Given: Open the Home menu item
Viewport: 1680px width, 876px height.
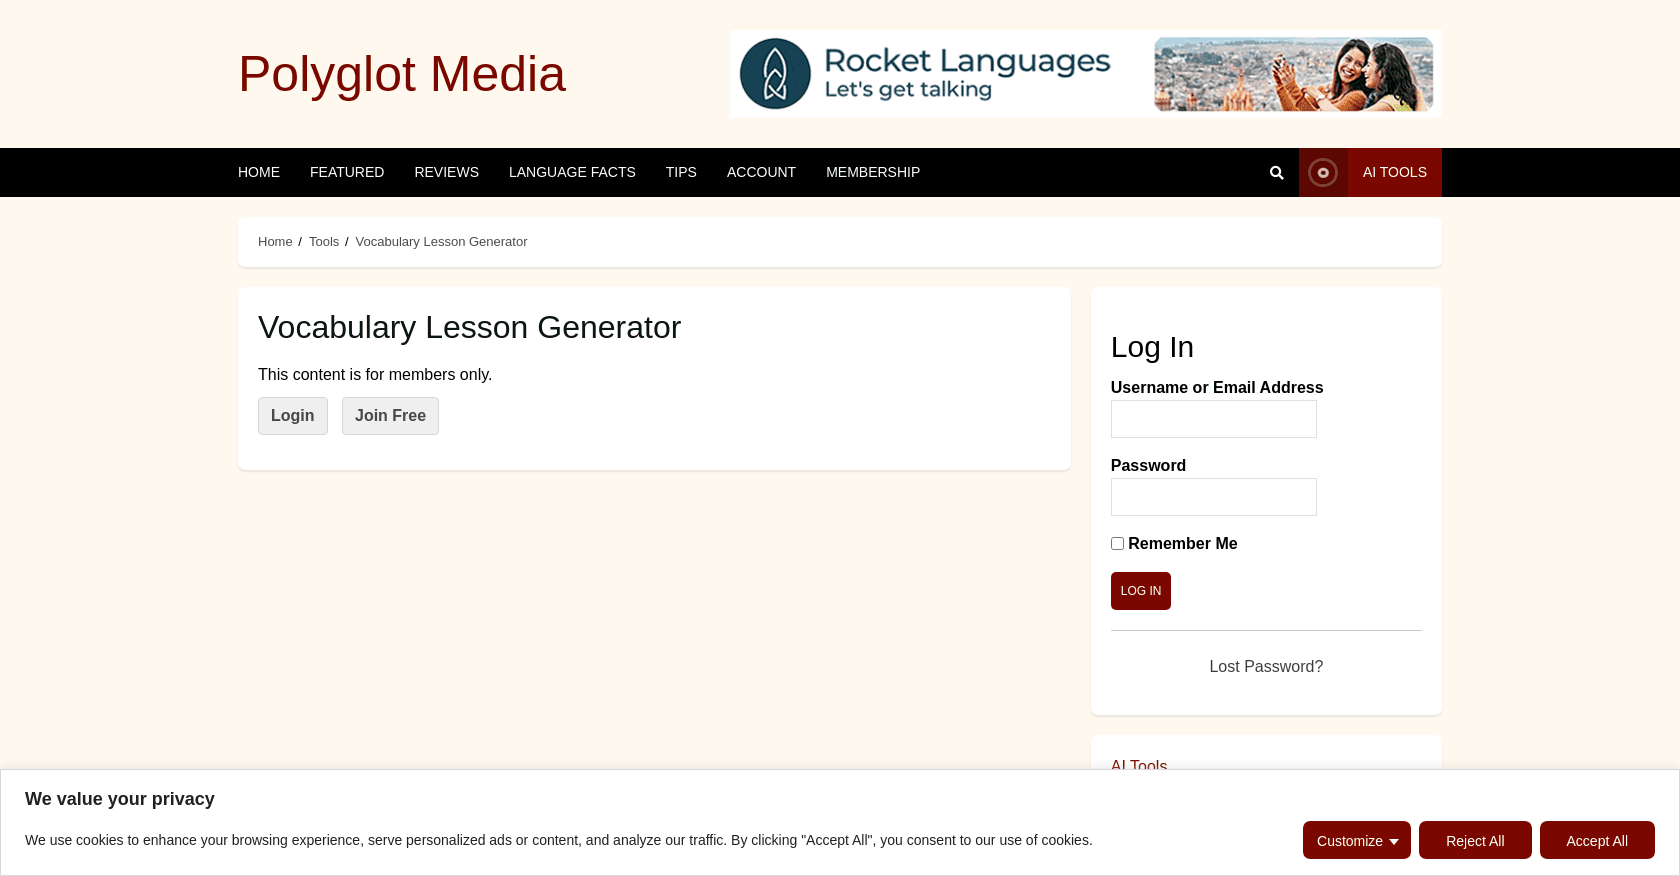Looking at the screenshot, I should (259, 172).
